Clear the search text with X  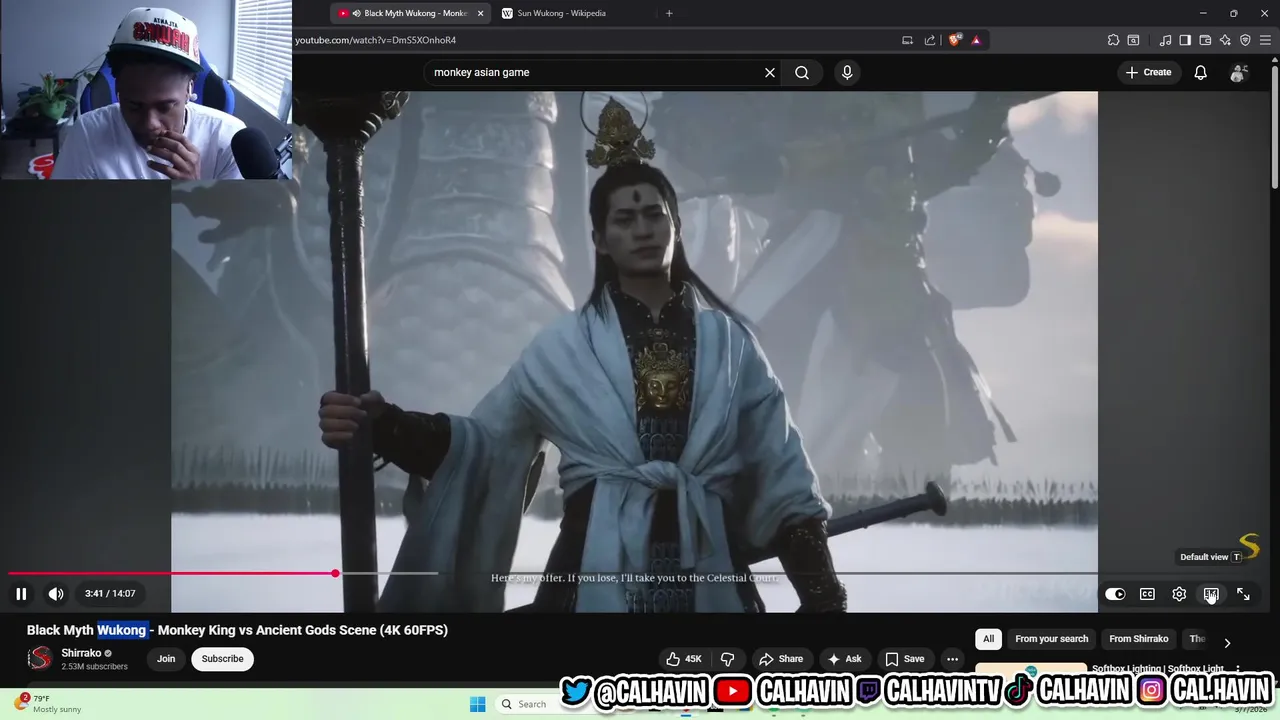[770, 72]
